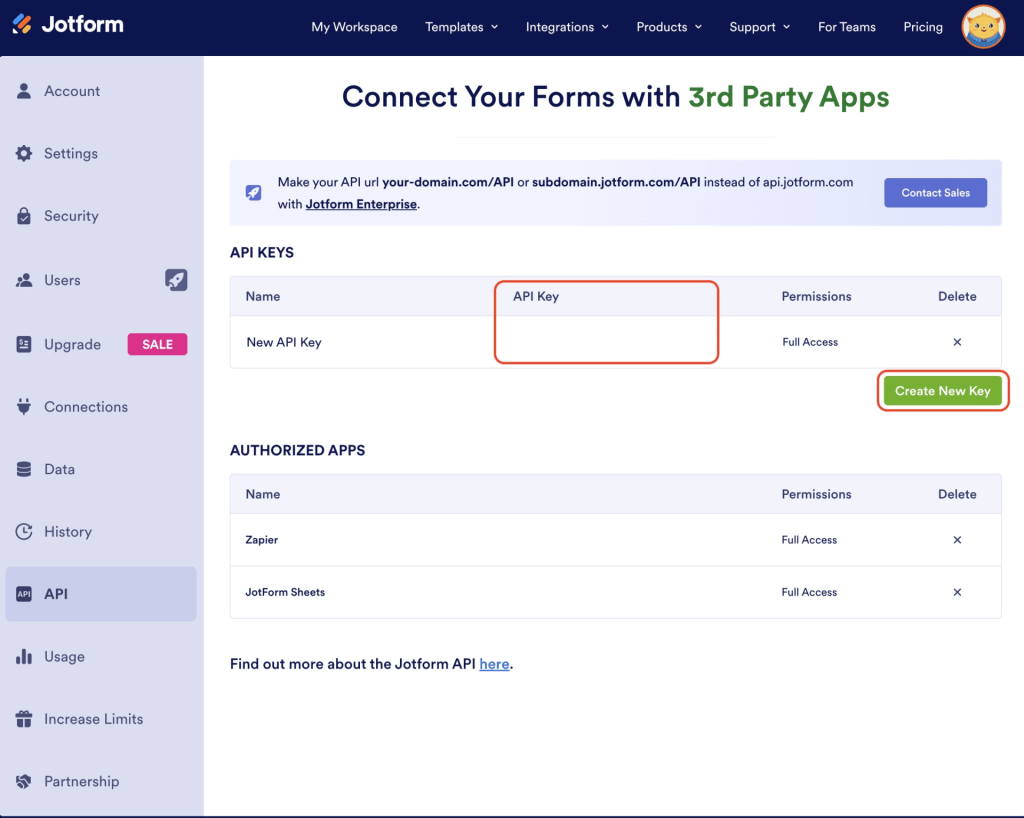Click the Partnership handshake icon
The width and height of the screenshot is (1024, 818).
pos(24,781)
